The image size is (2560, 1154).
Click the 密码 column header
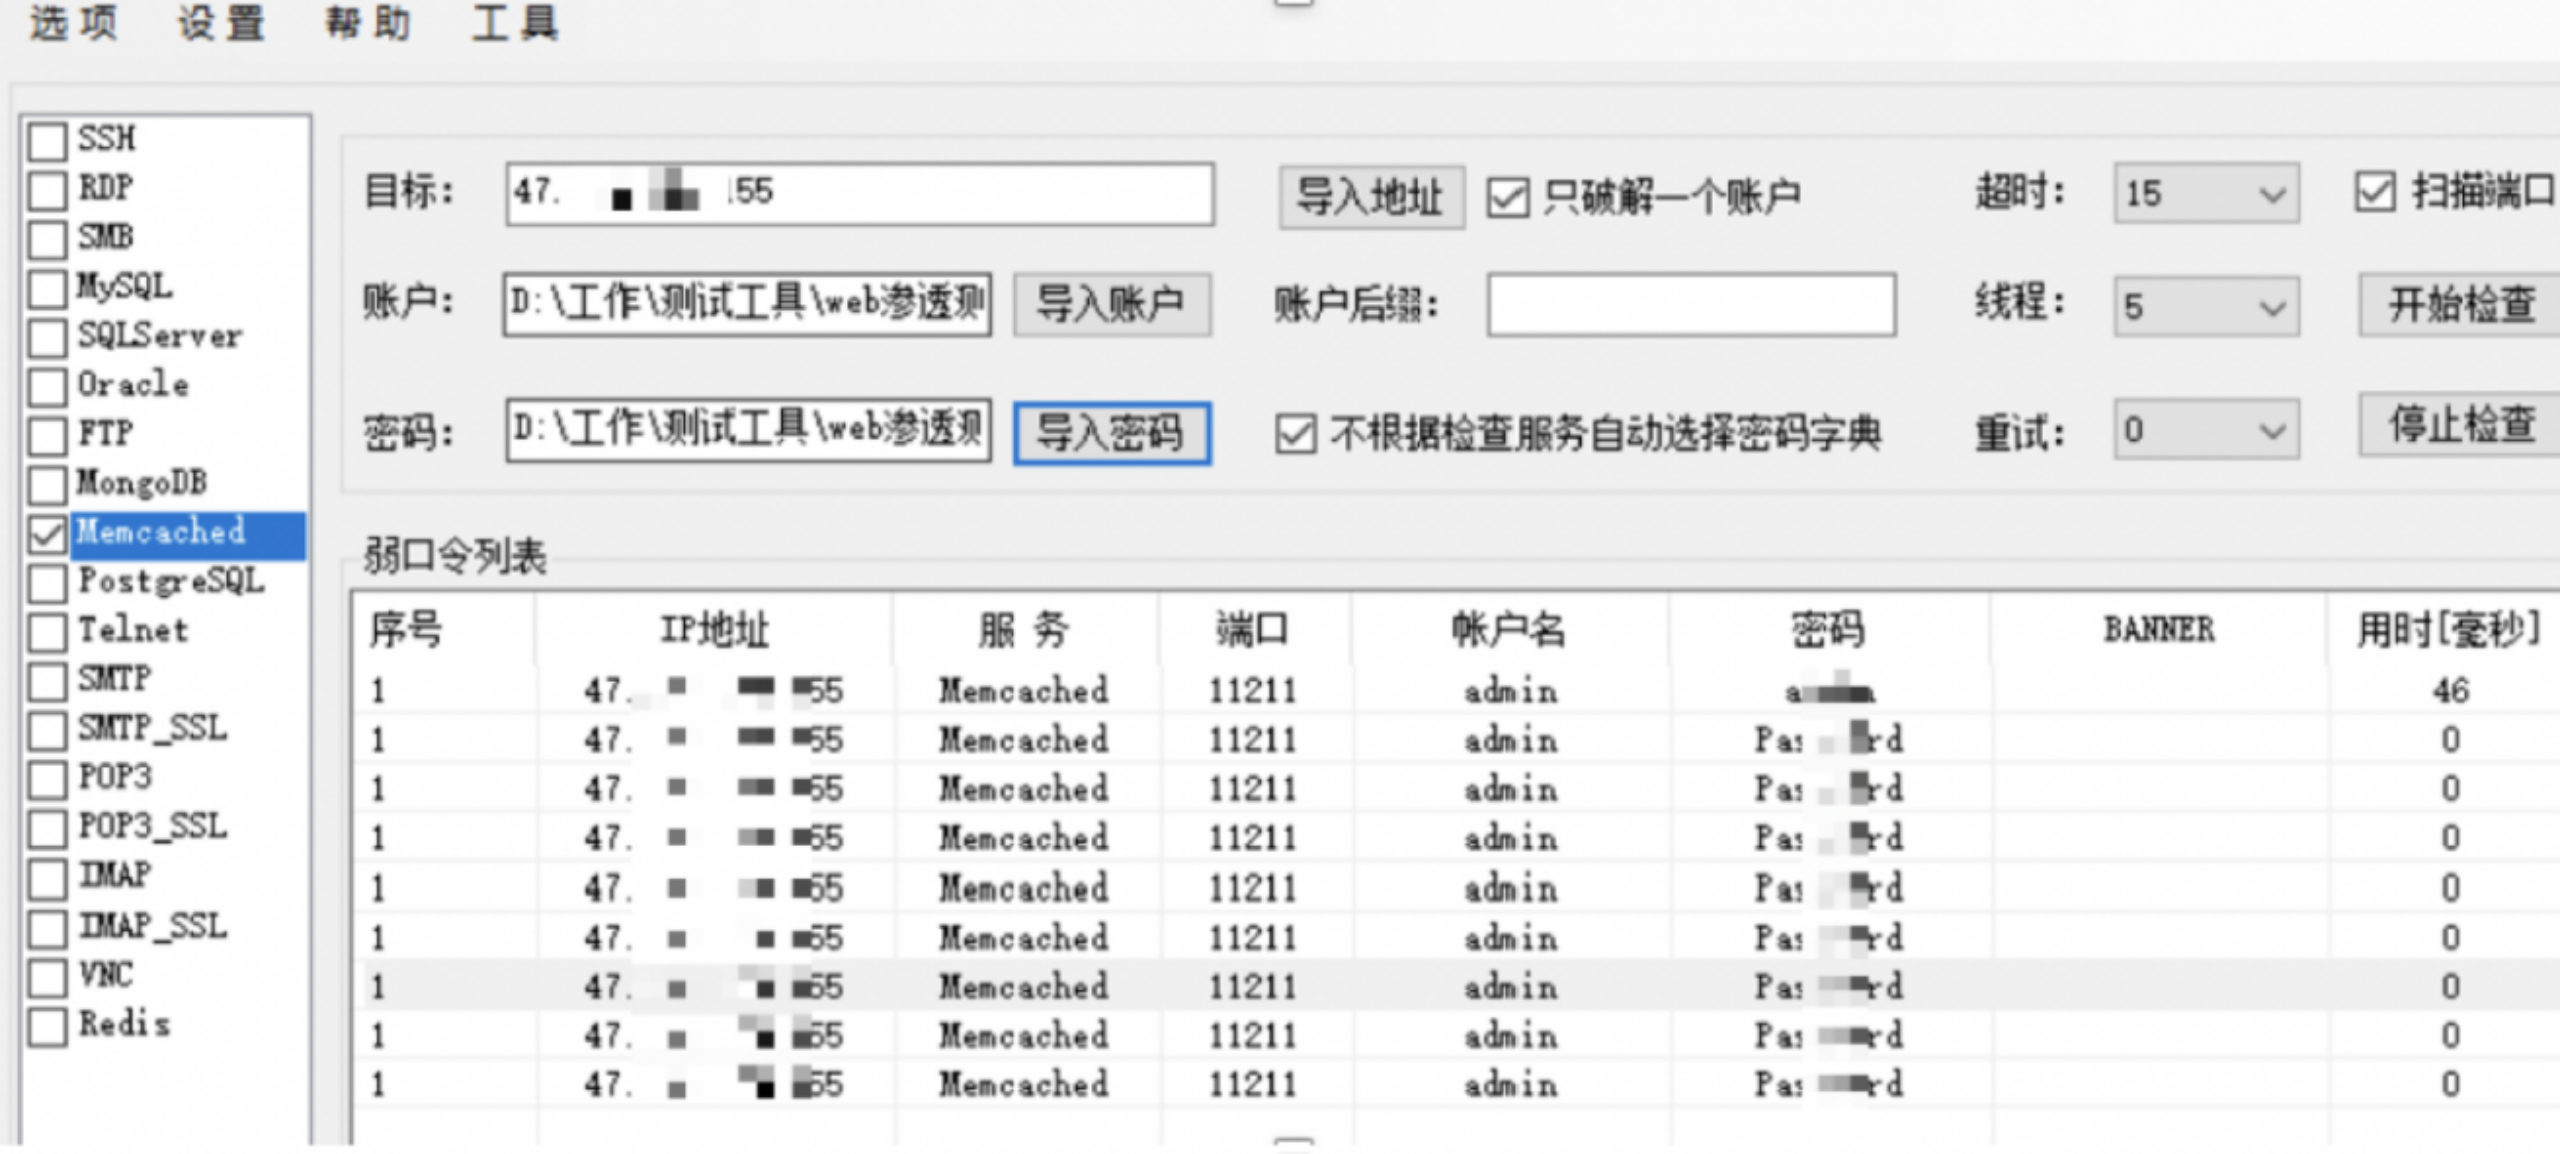[x=1827, y=630]
